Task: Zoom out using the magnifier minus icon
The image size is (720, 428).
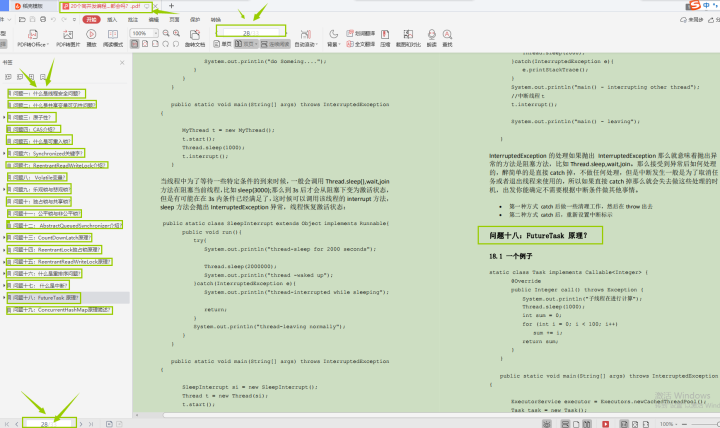Action: pyautogui.click(x=166, y=34)
